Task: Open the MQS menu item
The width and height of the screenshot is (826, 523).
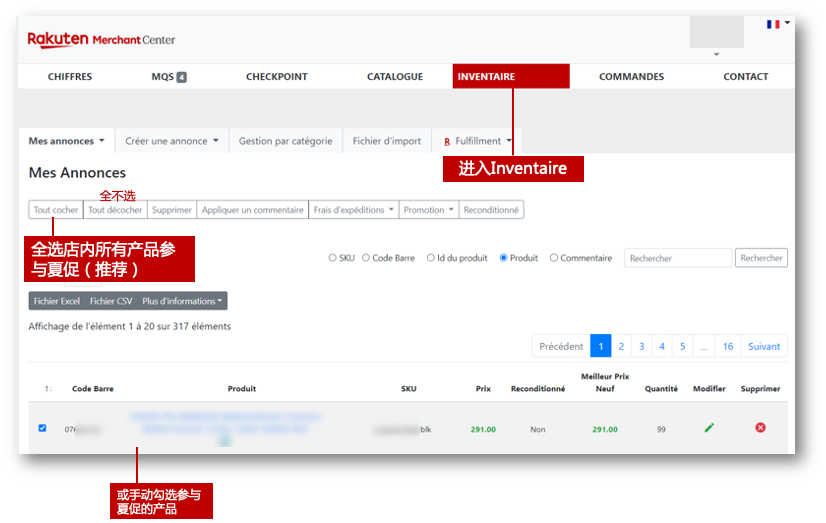Action: [x=169, y=77]
